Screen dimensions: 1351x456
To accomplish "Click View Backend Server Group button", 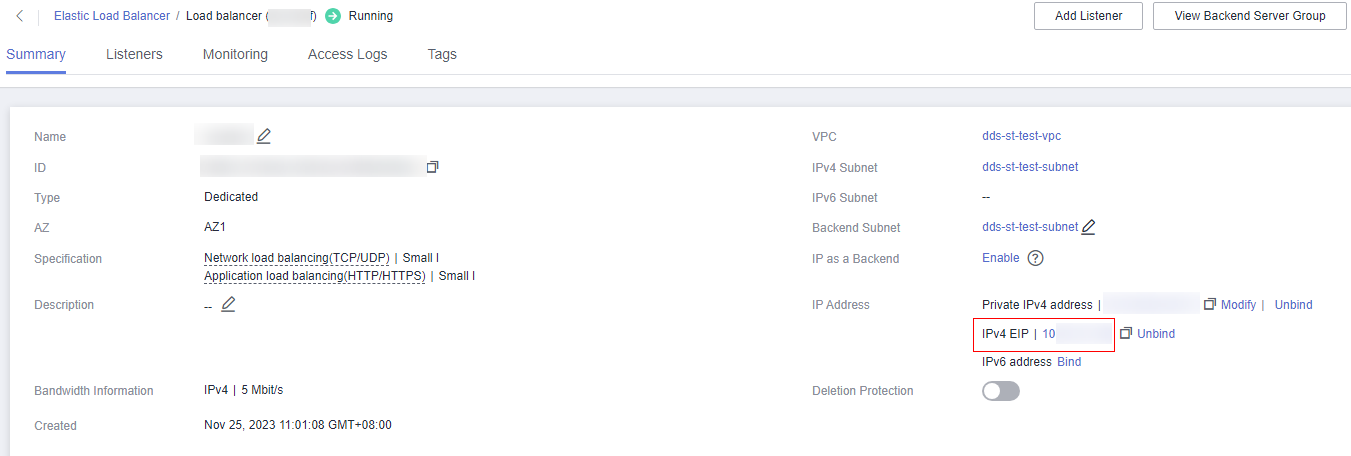I will (1249, 16).
